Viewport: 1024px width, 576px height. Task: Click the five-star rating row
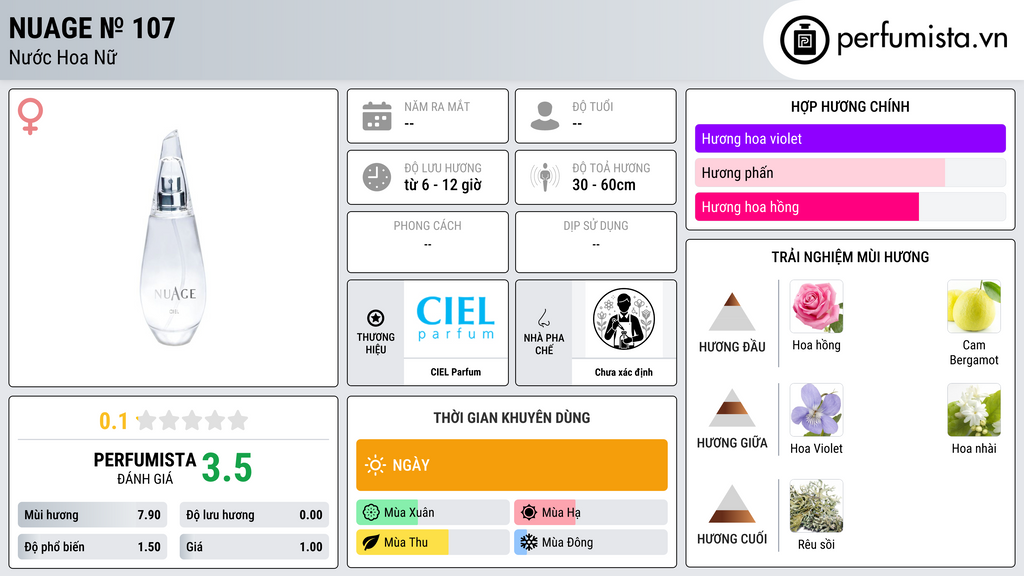point(193,420)
